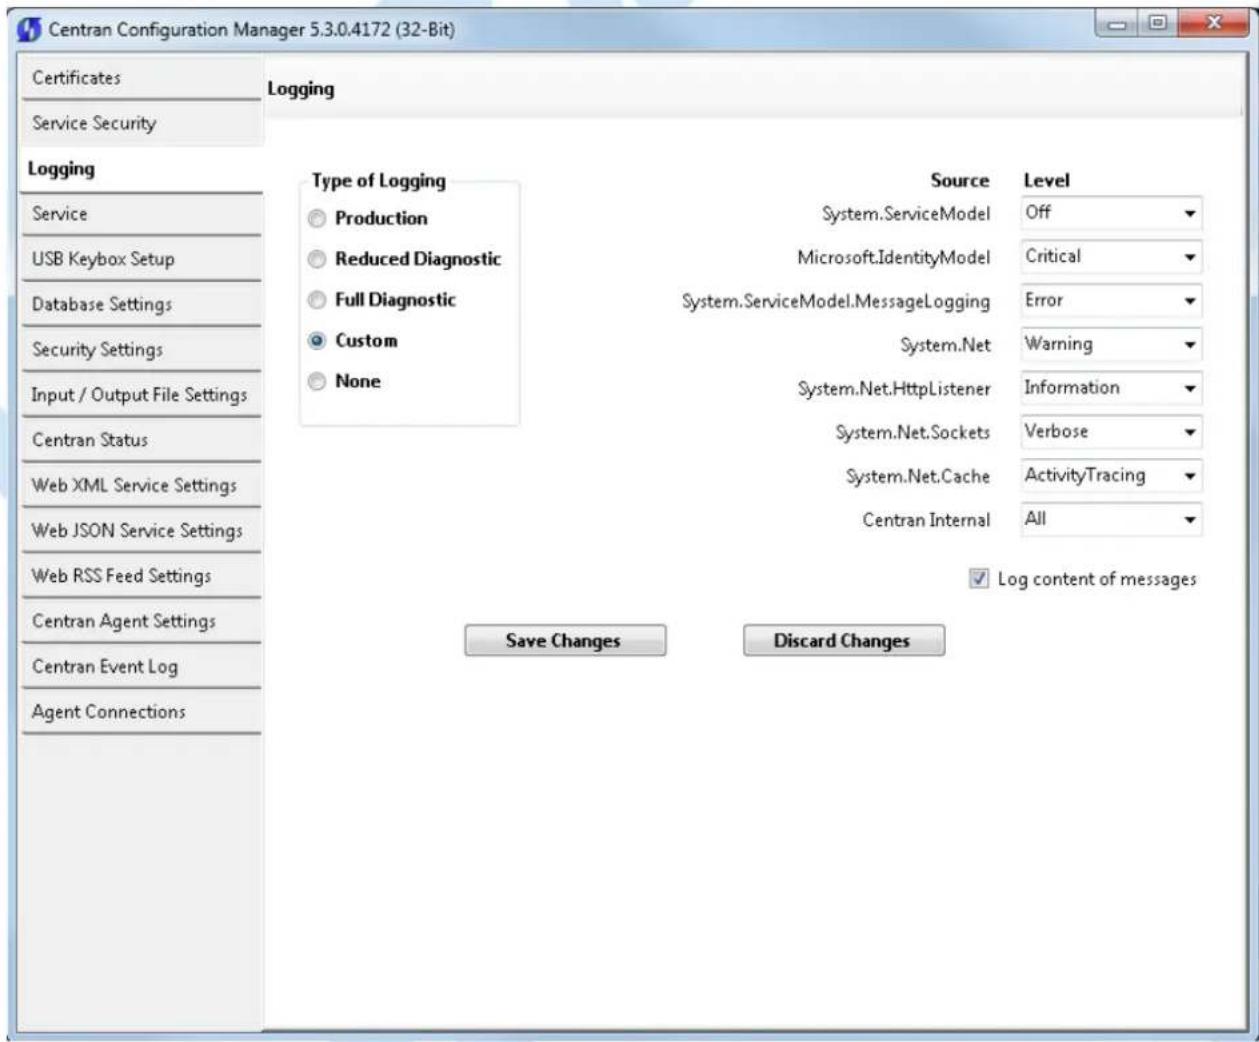The width and height of the screenshot is (1259, 1042).
Task: Click the Type of Logging group heading
Action: (378, 181)
